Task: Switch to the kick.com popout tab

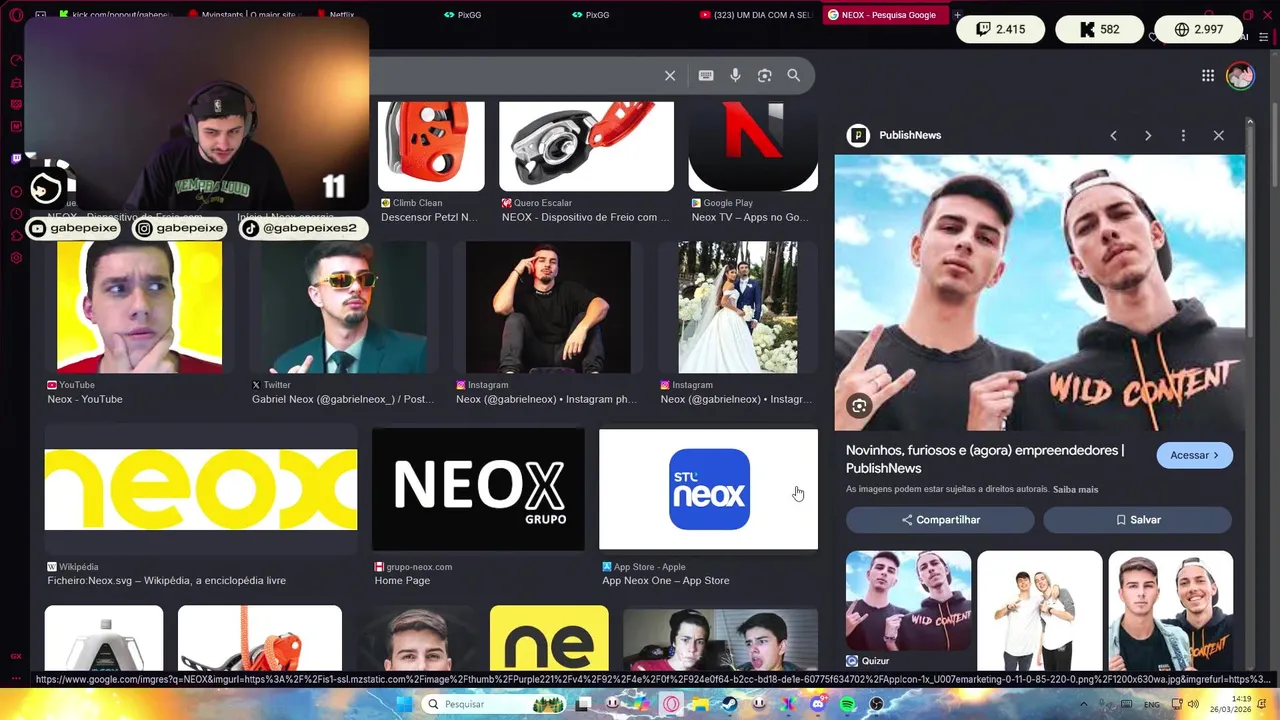Action: click(x=115, y=15)
